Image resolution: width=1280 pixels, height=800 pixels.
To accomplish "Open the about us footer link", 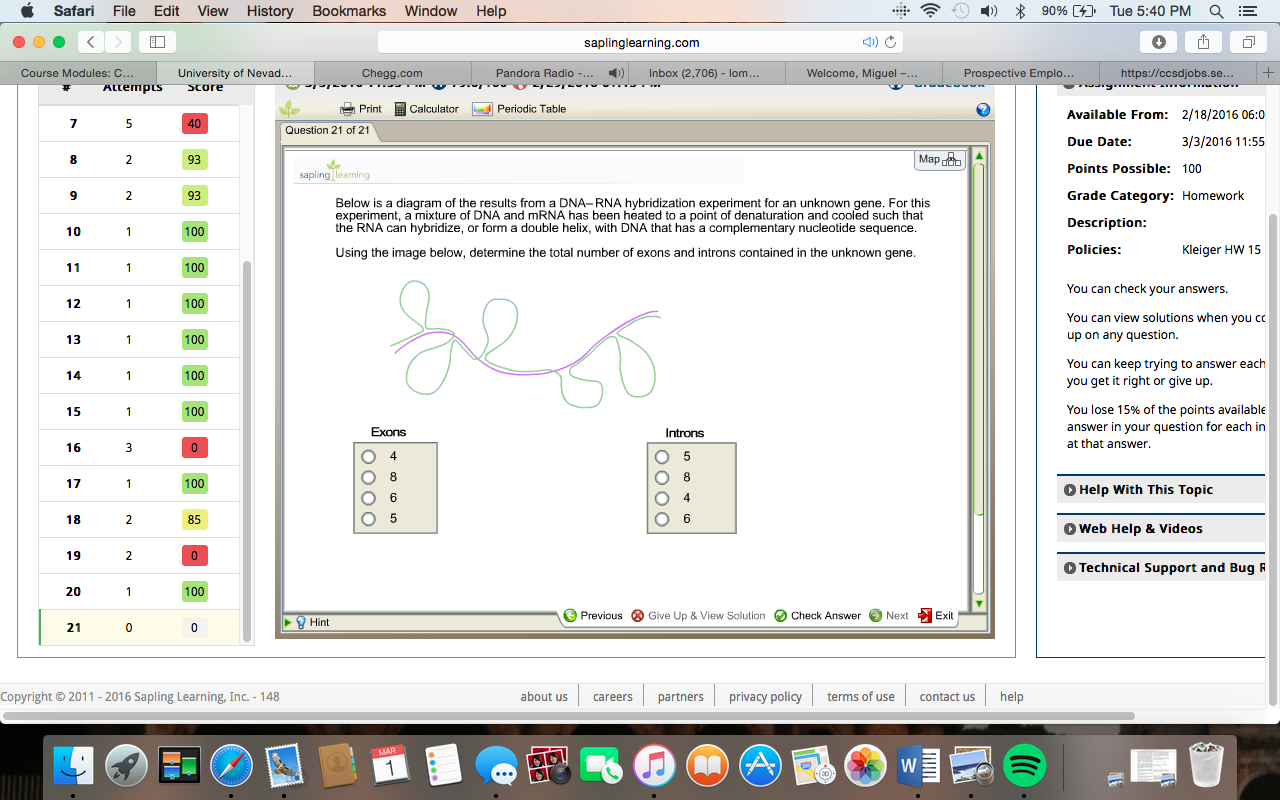I will 544,697.
